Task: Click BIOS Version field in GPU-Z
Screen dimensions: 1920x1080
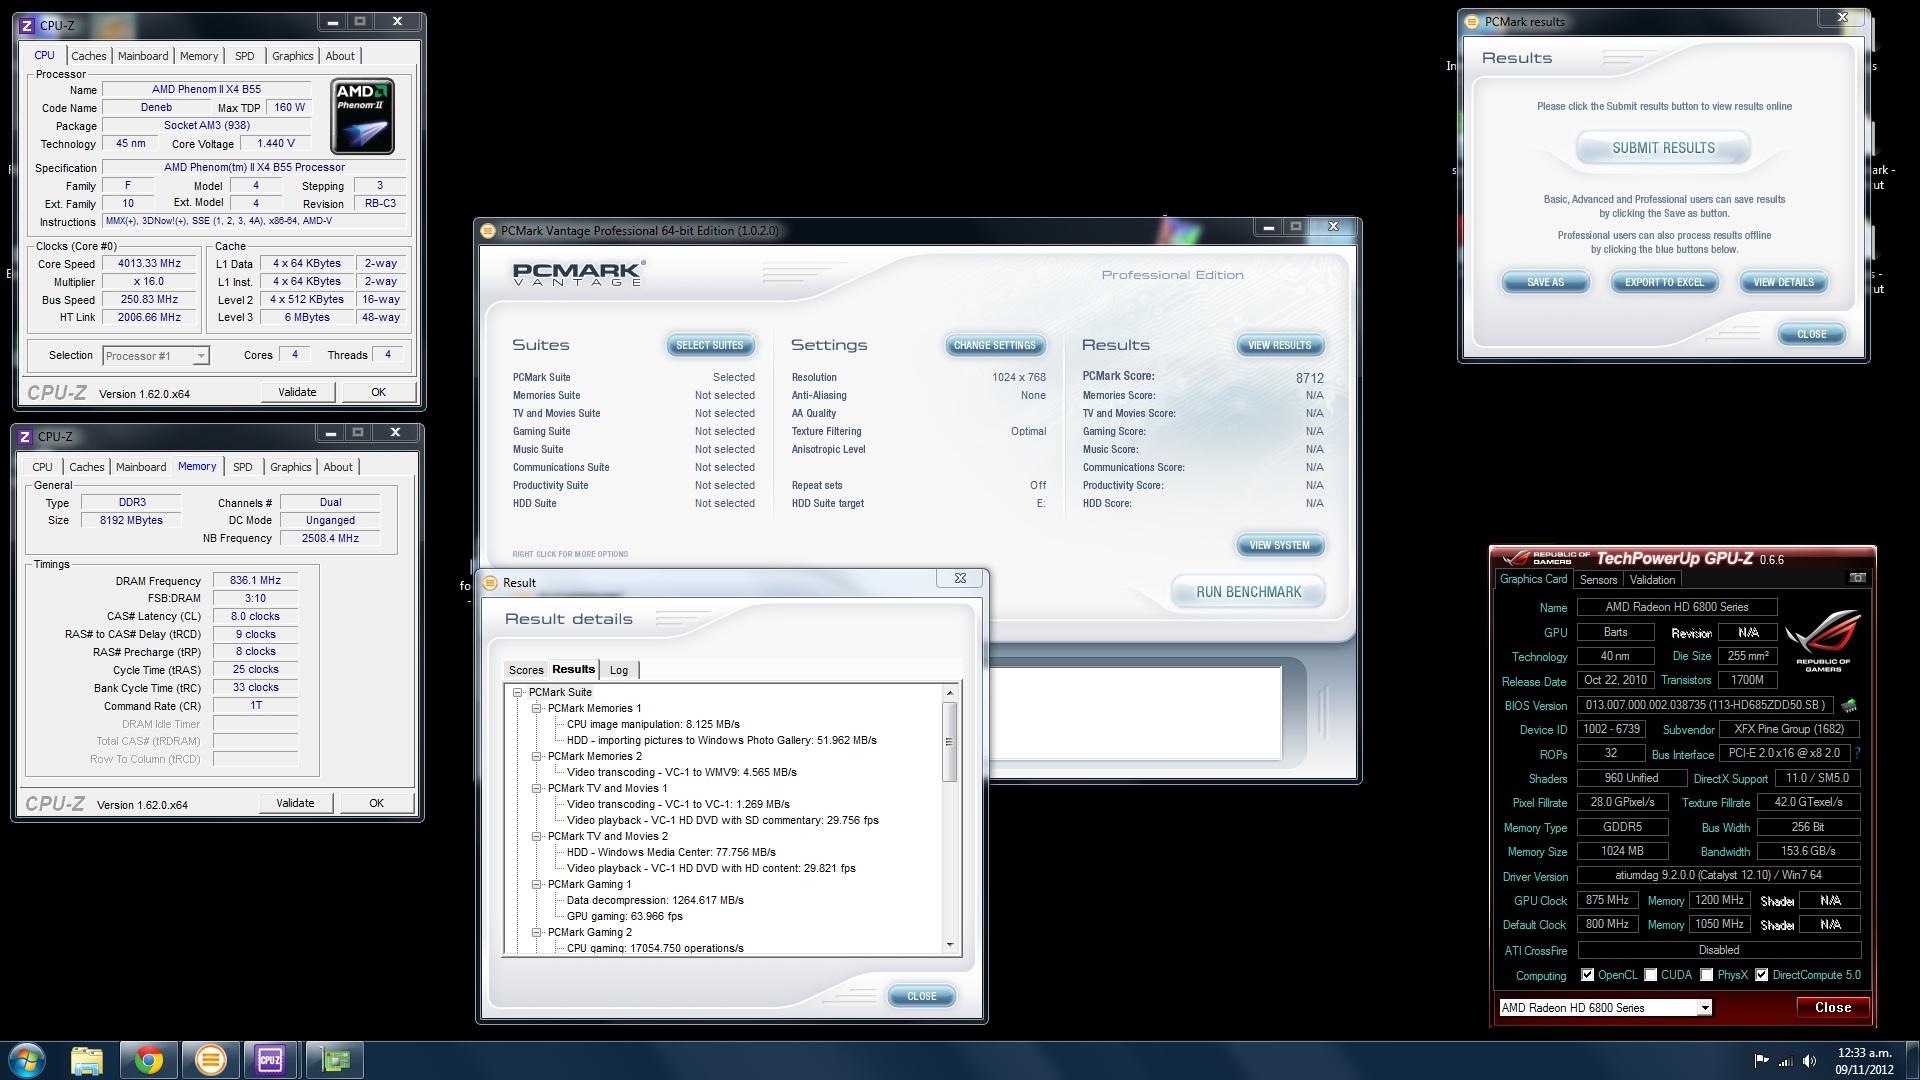Action: click(x=1706, y=705)
